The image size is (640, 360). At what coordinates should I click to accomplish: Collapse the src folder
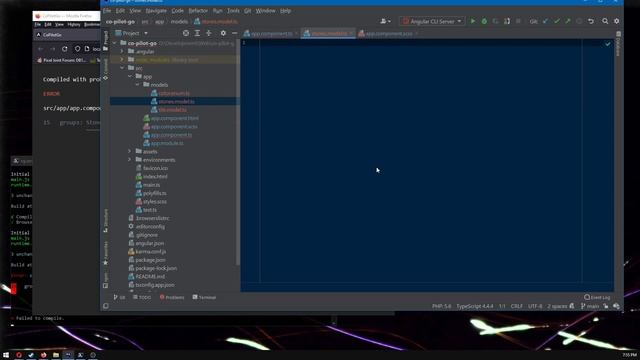(x=122, y=68)
